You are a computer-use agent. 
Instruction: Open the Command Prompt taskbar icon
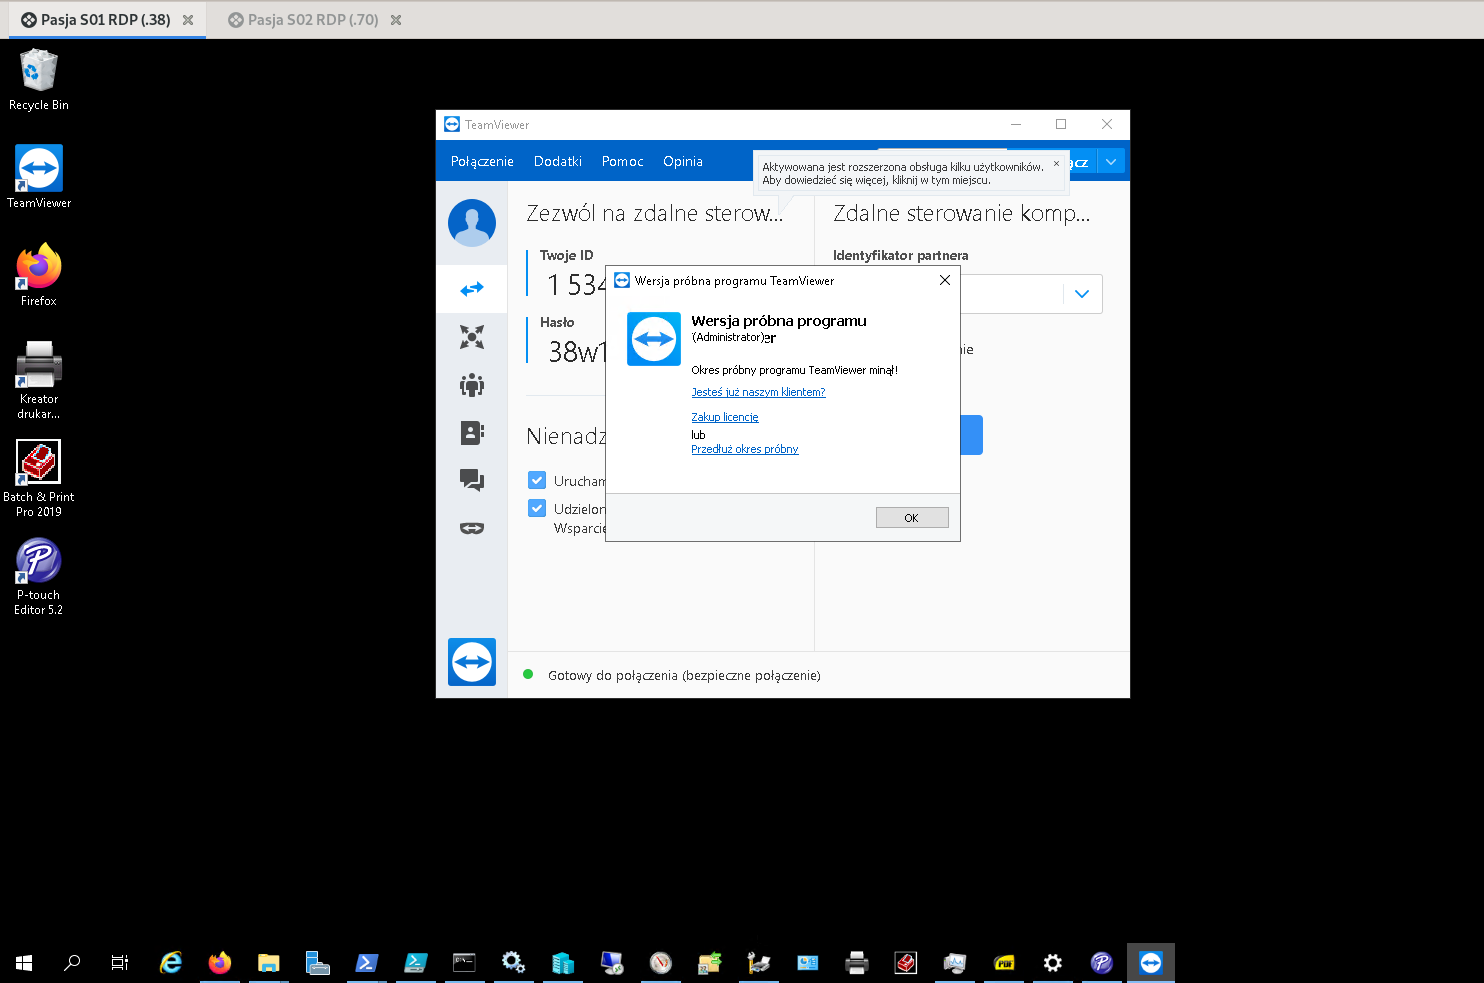click(465, 963)
